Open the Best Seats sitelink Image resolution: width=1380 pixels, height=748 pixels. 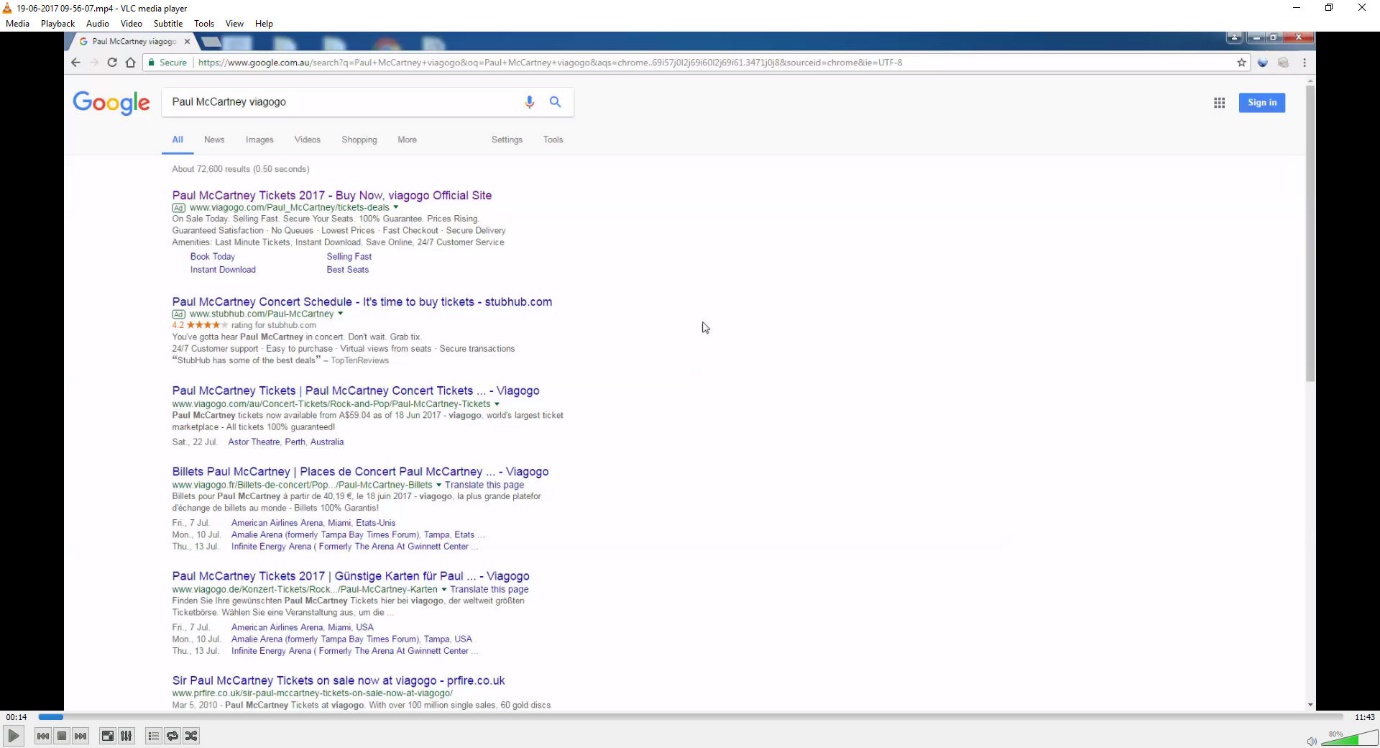pos(347,270)
